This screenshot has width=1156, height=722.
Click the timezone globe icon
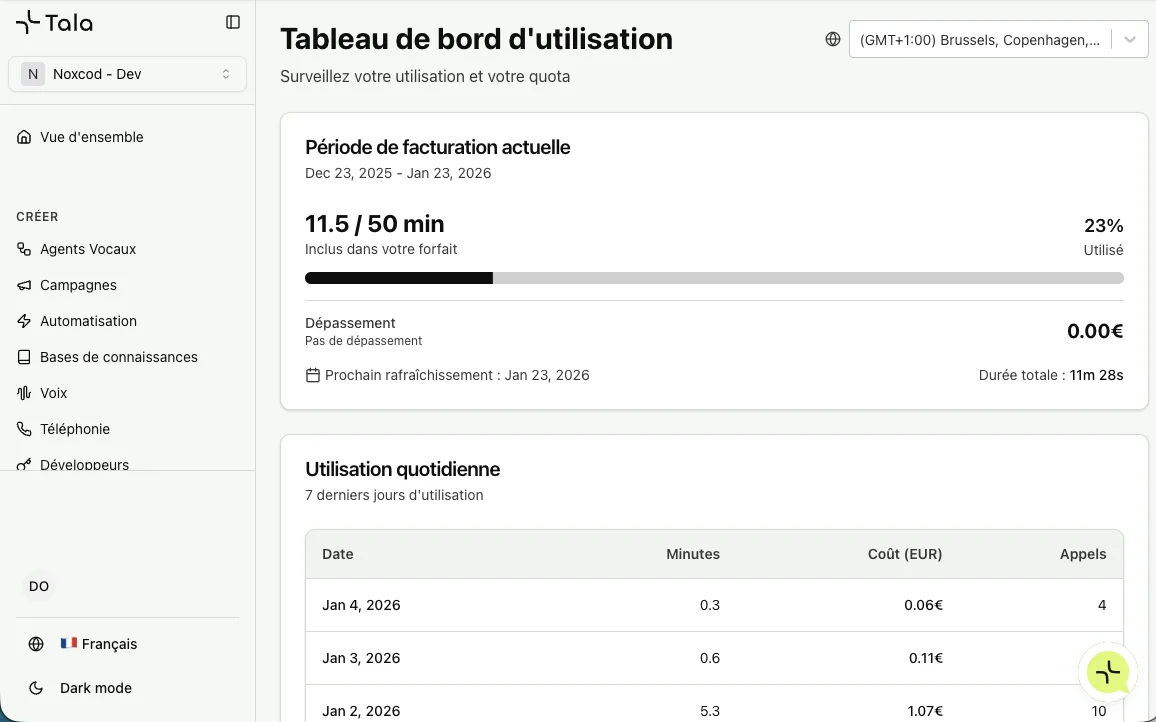[x=833, y=40]
